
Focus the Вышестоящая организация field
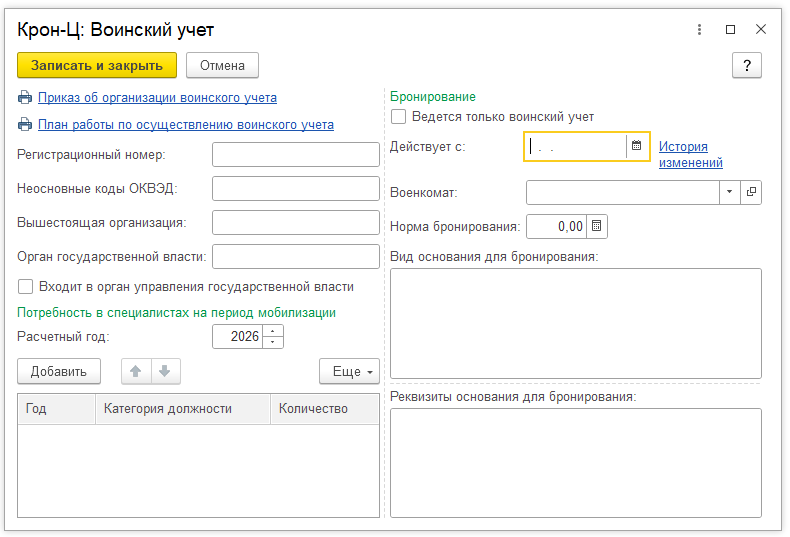(x=296, y=223)
